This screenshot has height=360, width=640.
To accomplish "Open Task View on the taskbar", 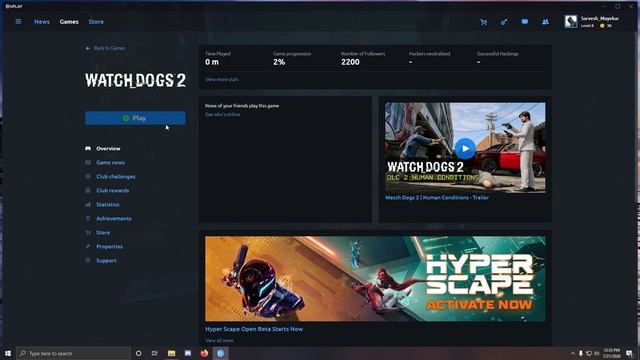I will (x=155, y=353).
